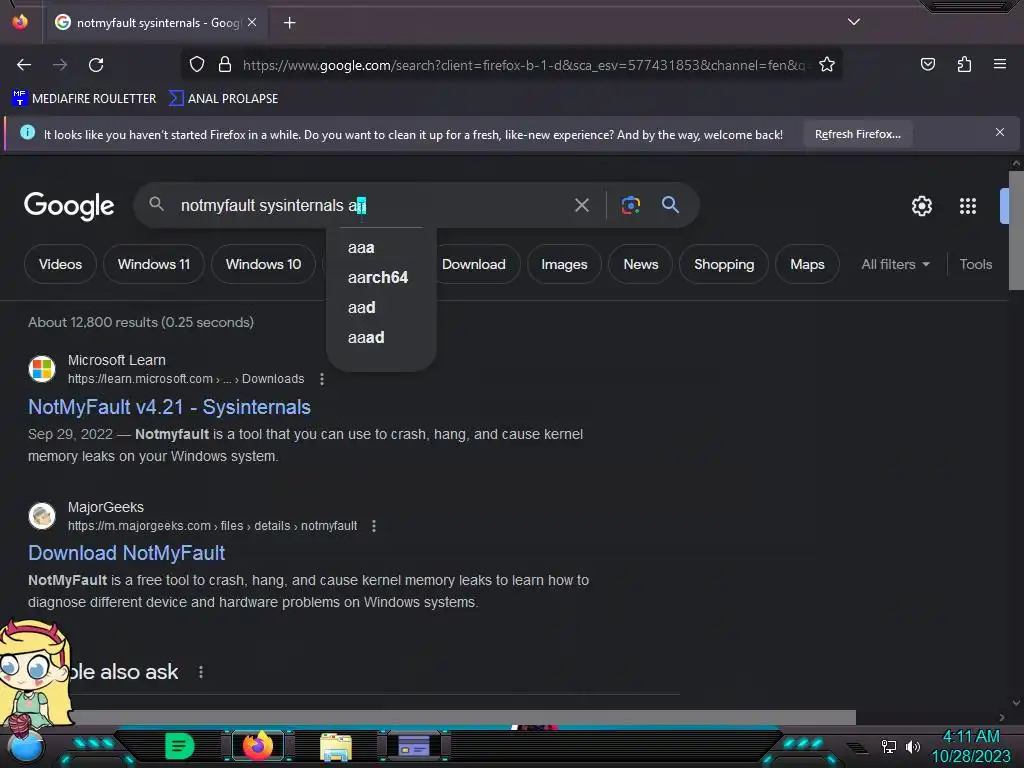Viewport: 1024px width, 768px height.
Task: Switch to Shopping results
Action: 724,264
